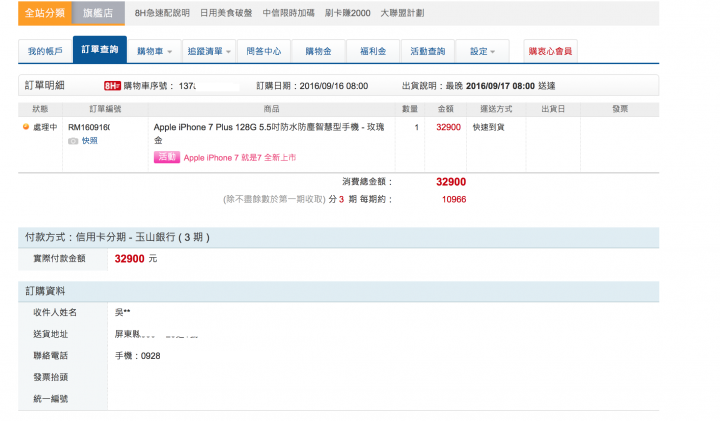Open the 福利金 tab
720x421 pixels.
373,51
